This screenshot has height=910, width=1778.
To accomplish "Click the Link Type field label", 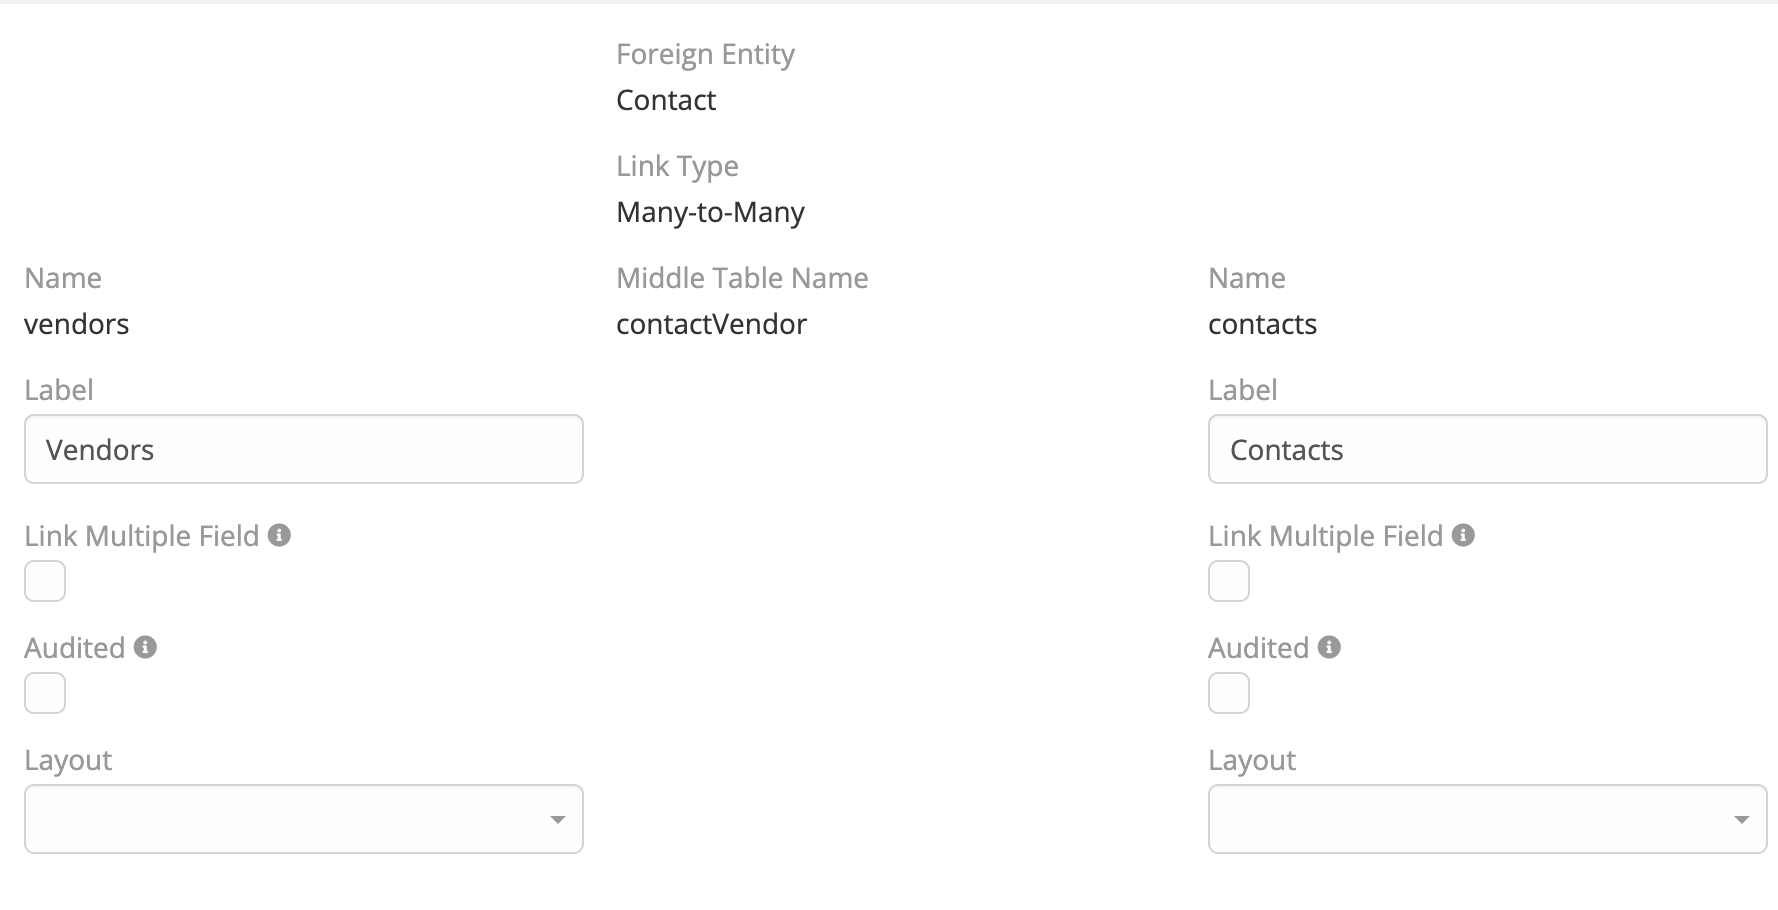I will pos(677,166).
